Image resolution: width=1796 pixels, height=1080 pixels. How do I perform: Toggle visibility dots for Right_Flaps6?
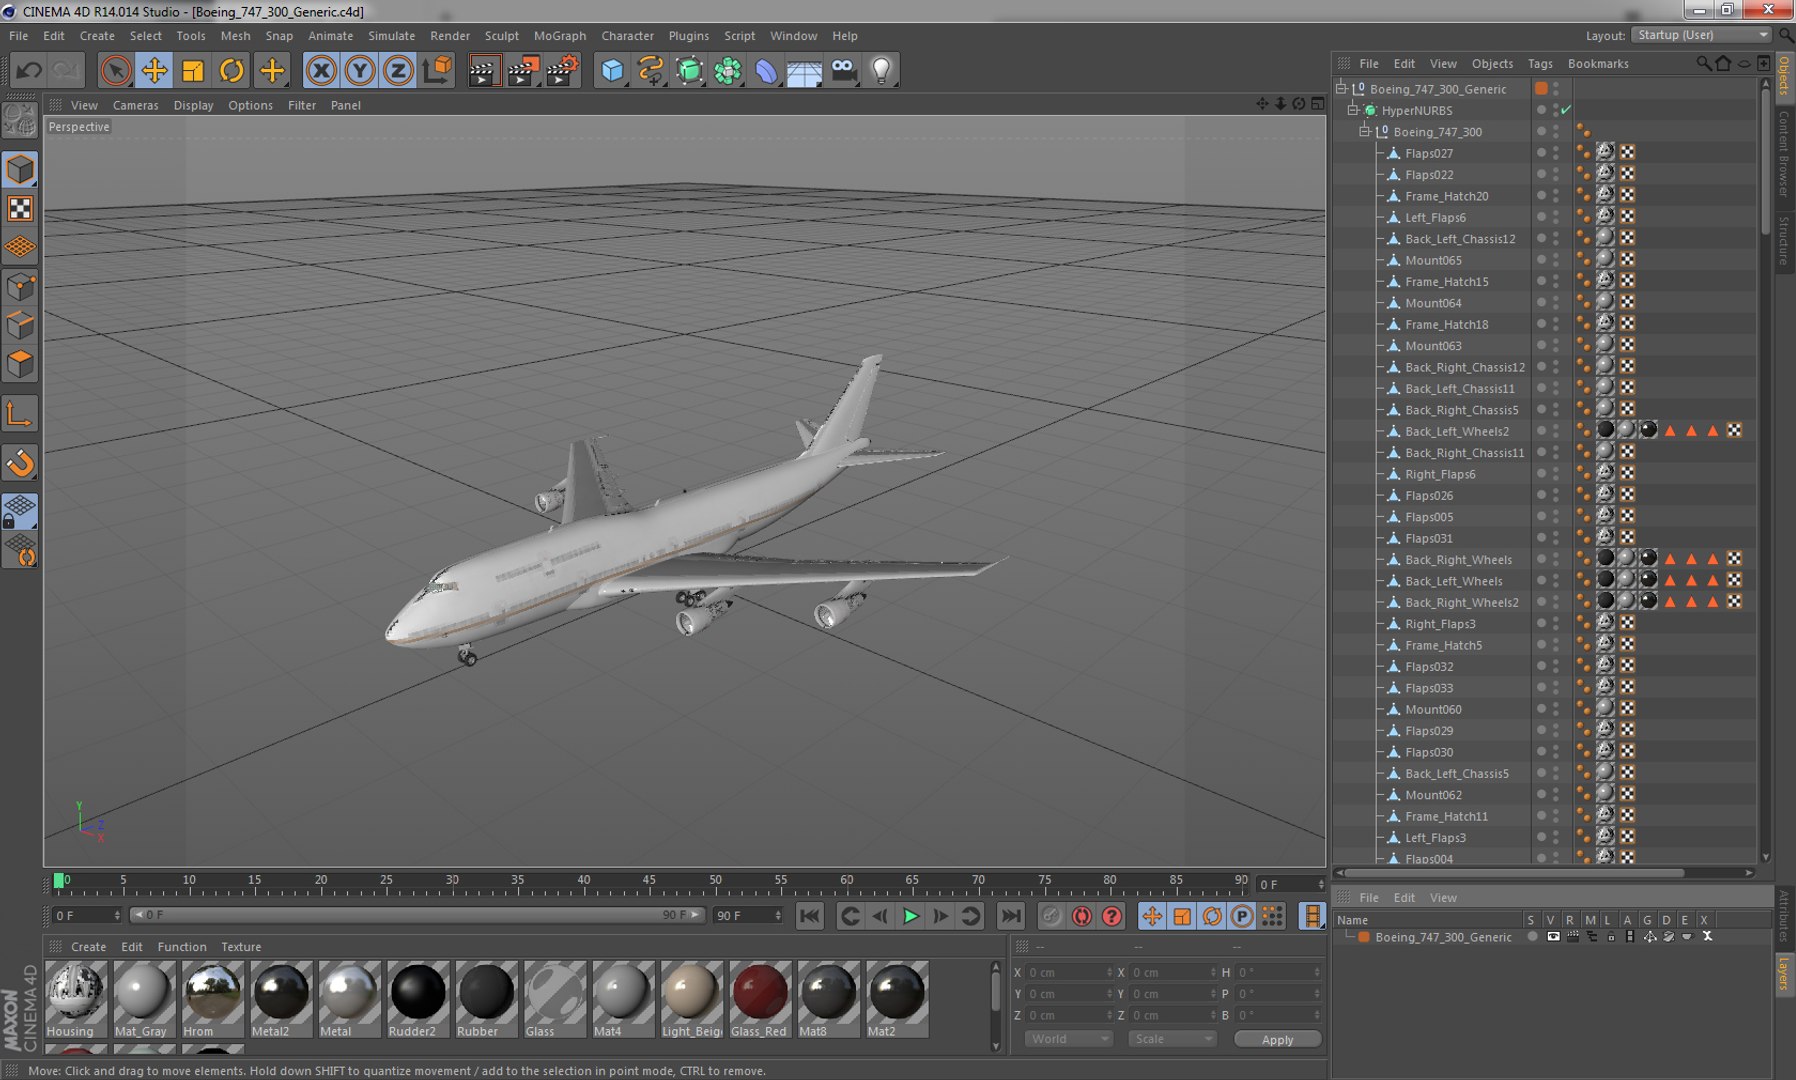pos(1555,474)
